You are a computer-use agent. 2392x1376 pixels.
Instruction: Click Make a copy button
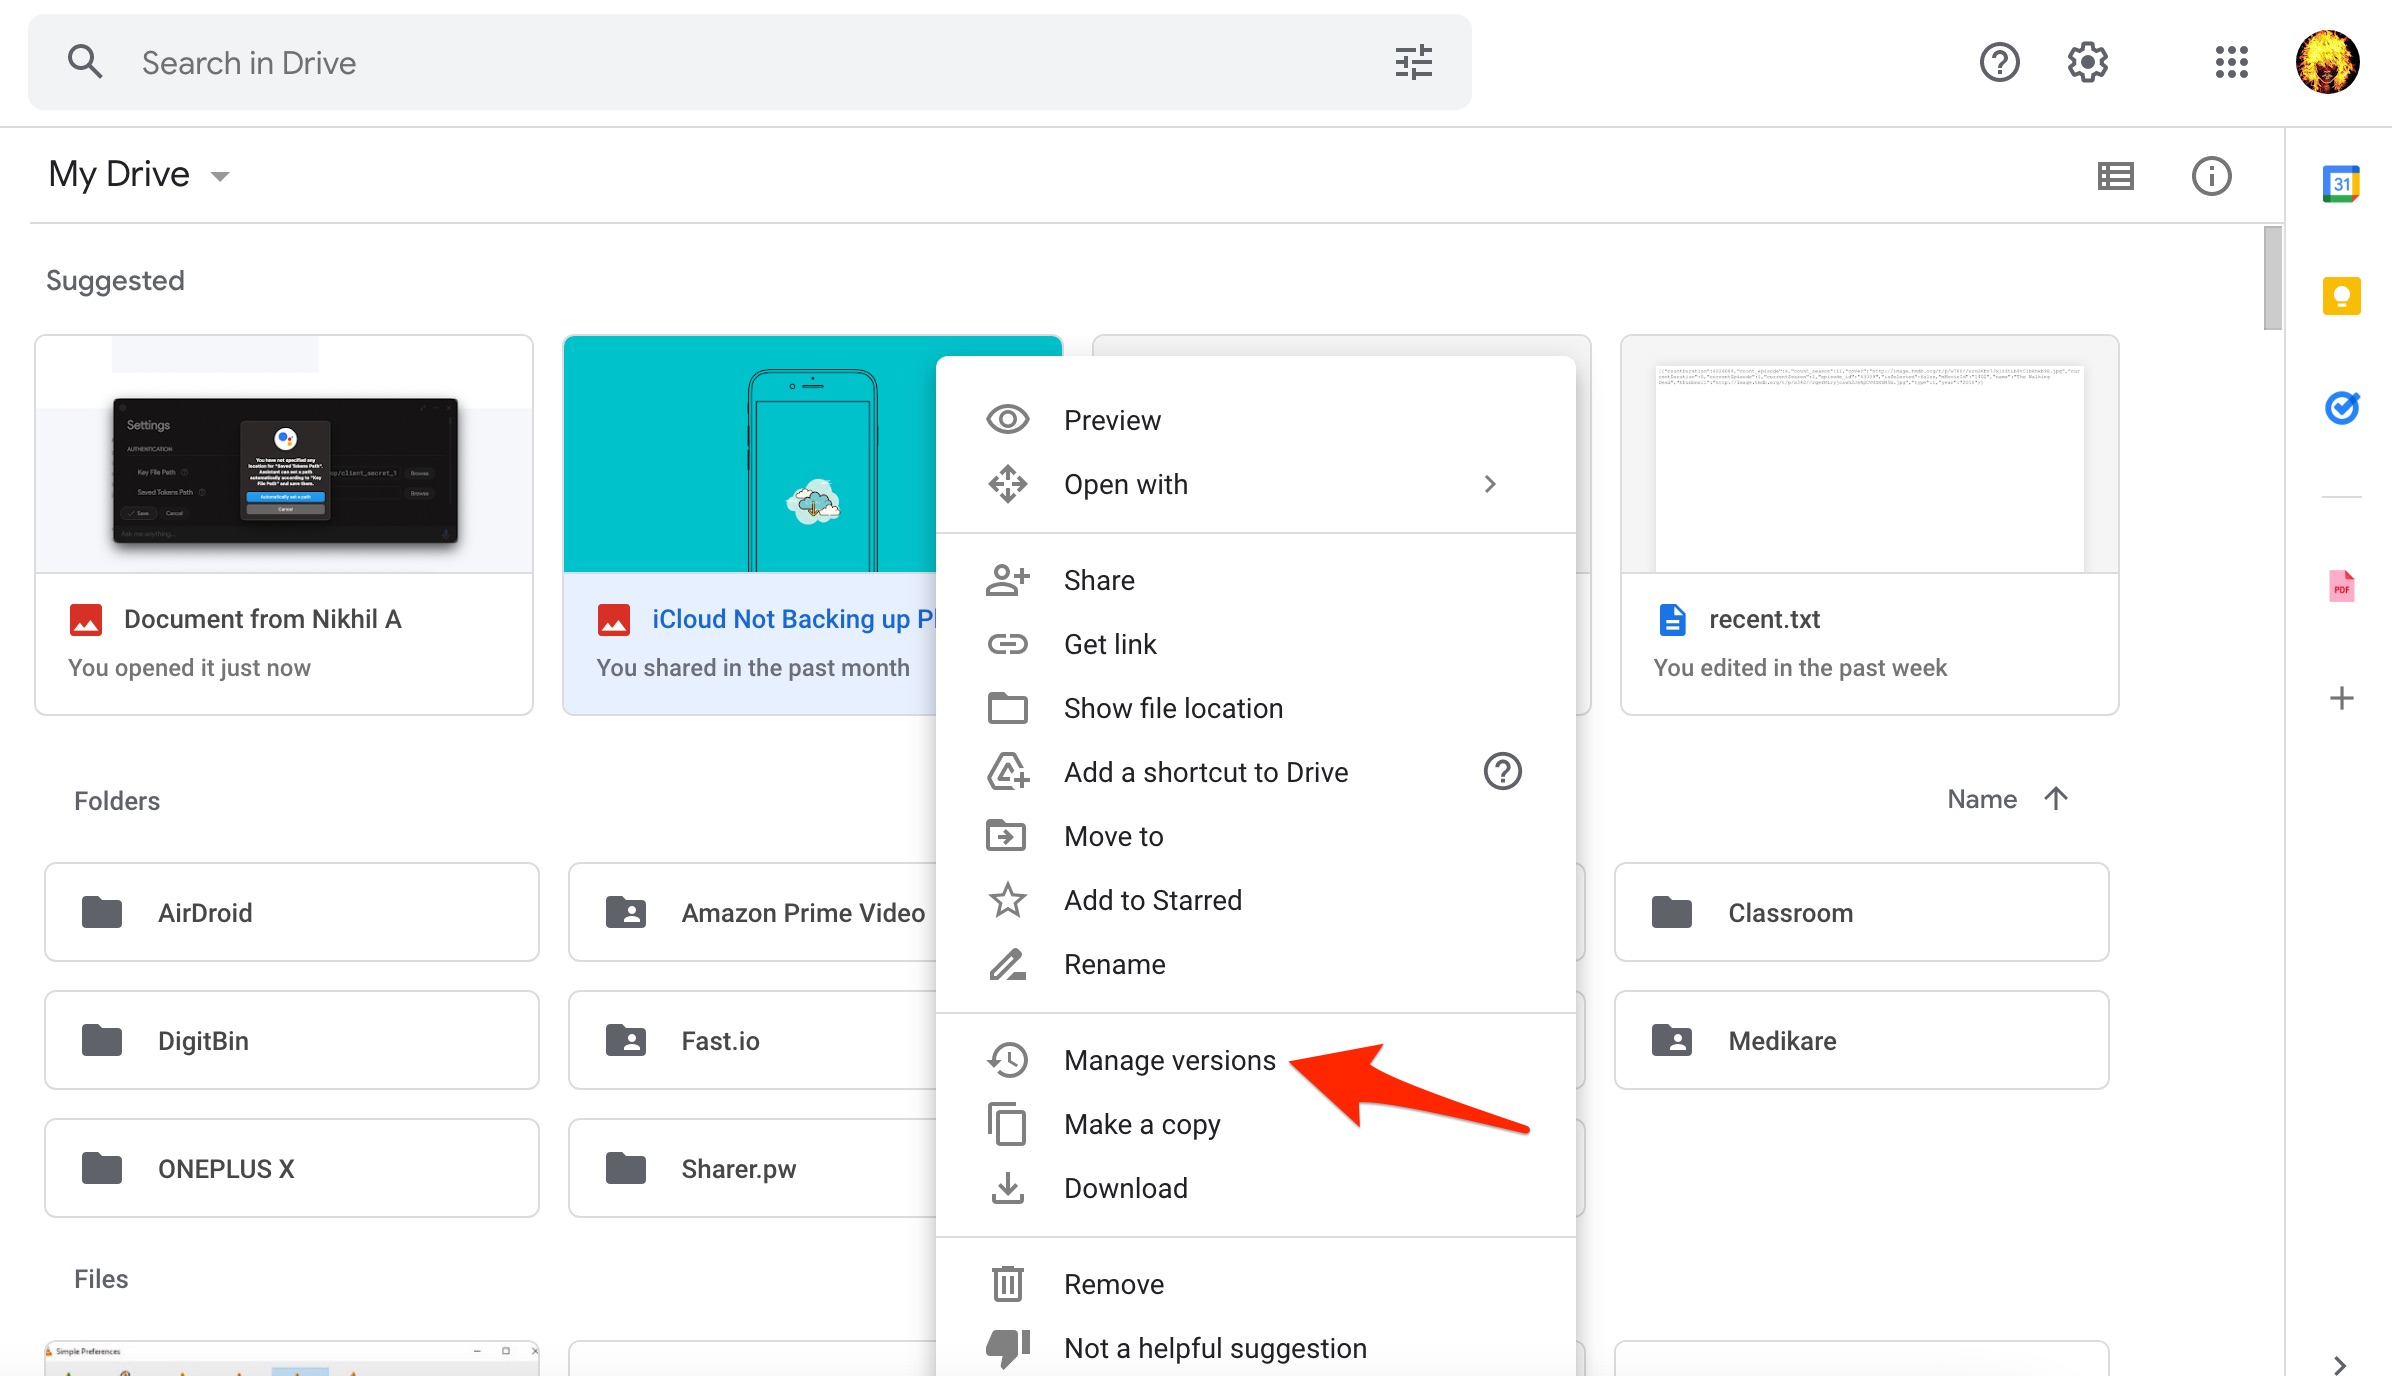(x=1140, y=1123)
